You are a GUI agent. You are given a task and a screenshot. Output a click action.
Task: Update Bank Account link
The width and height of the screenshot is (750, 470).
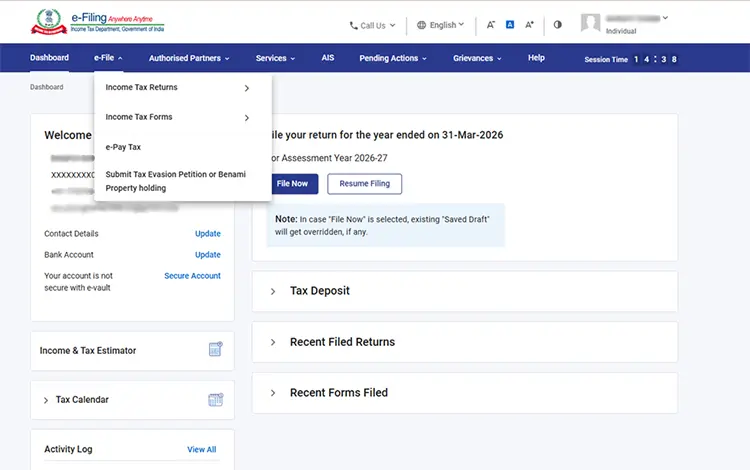pyautogui.click(x=208, y=255)
